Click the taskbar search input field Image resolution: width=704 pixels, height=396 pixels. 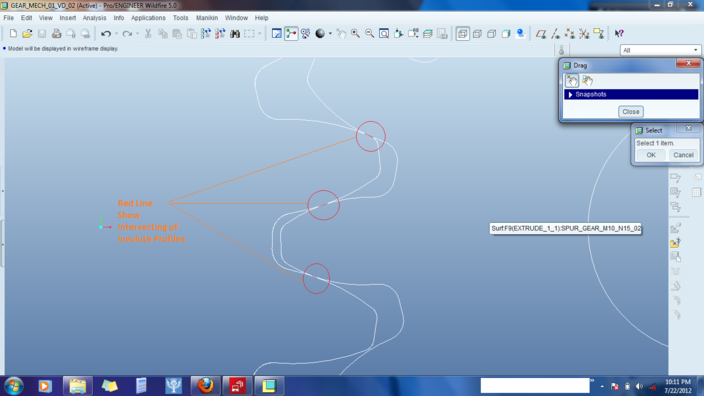535,385
